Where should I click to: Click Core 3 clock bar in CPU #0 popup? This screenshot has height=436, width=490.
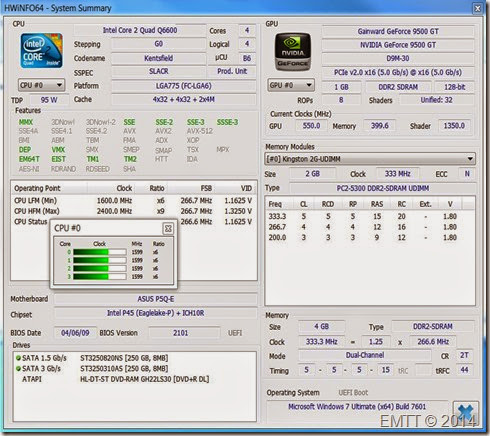coord(100,277)
